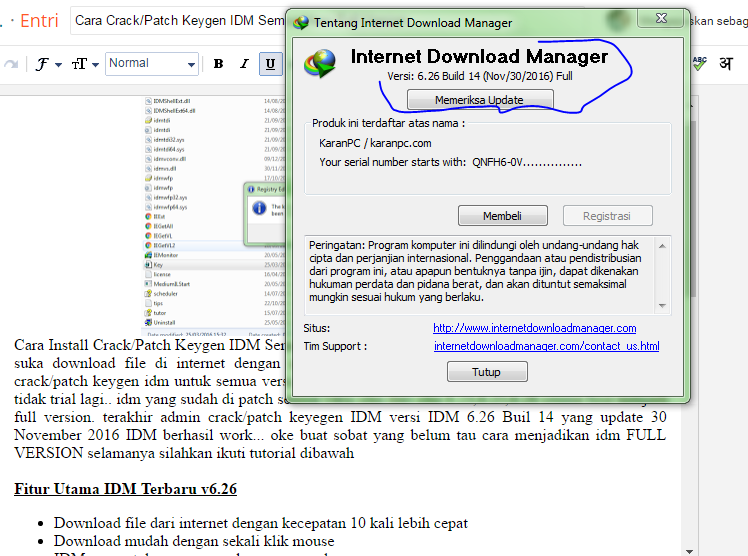Toggle underline formatting in the editor toolbar
The height and width of the screenshot is (556, 748).
pos(270,64)
